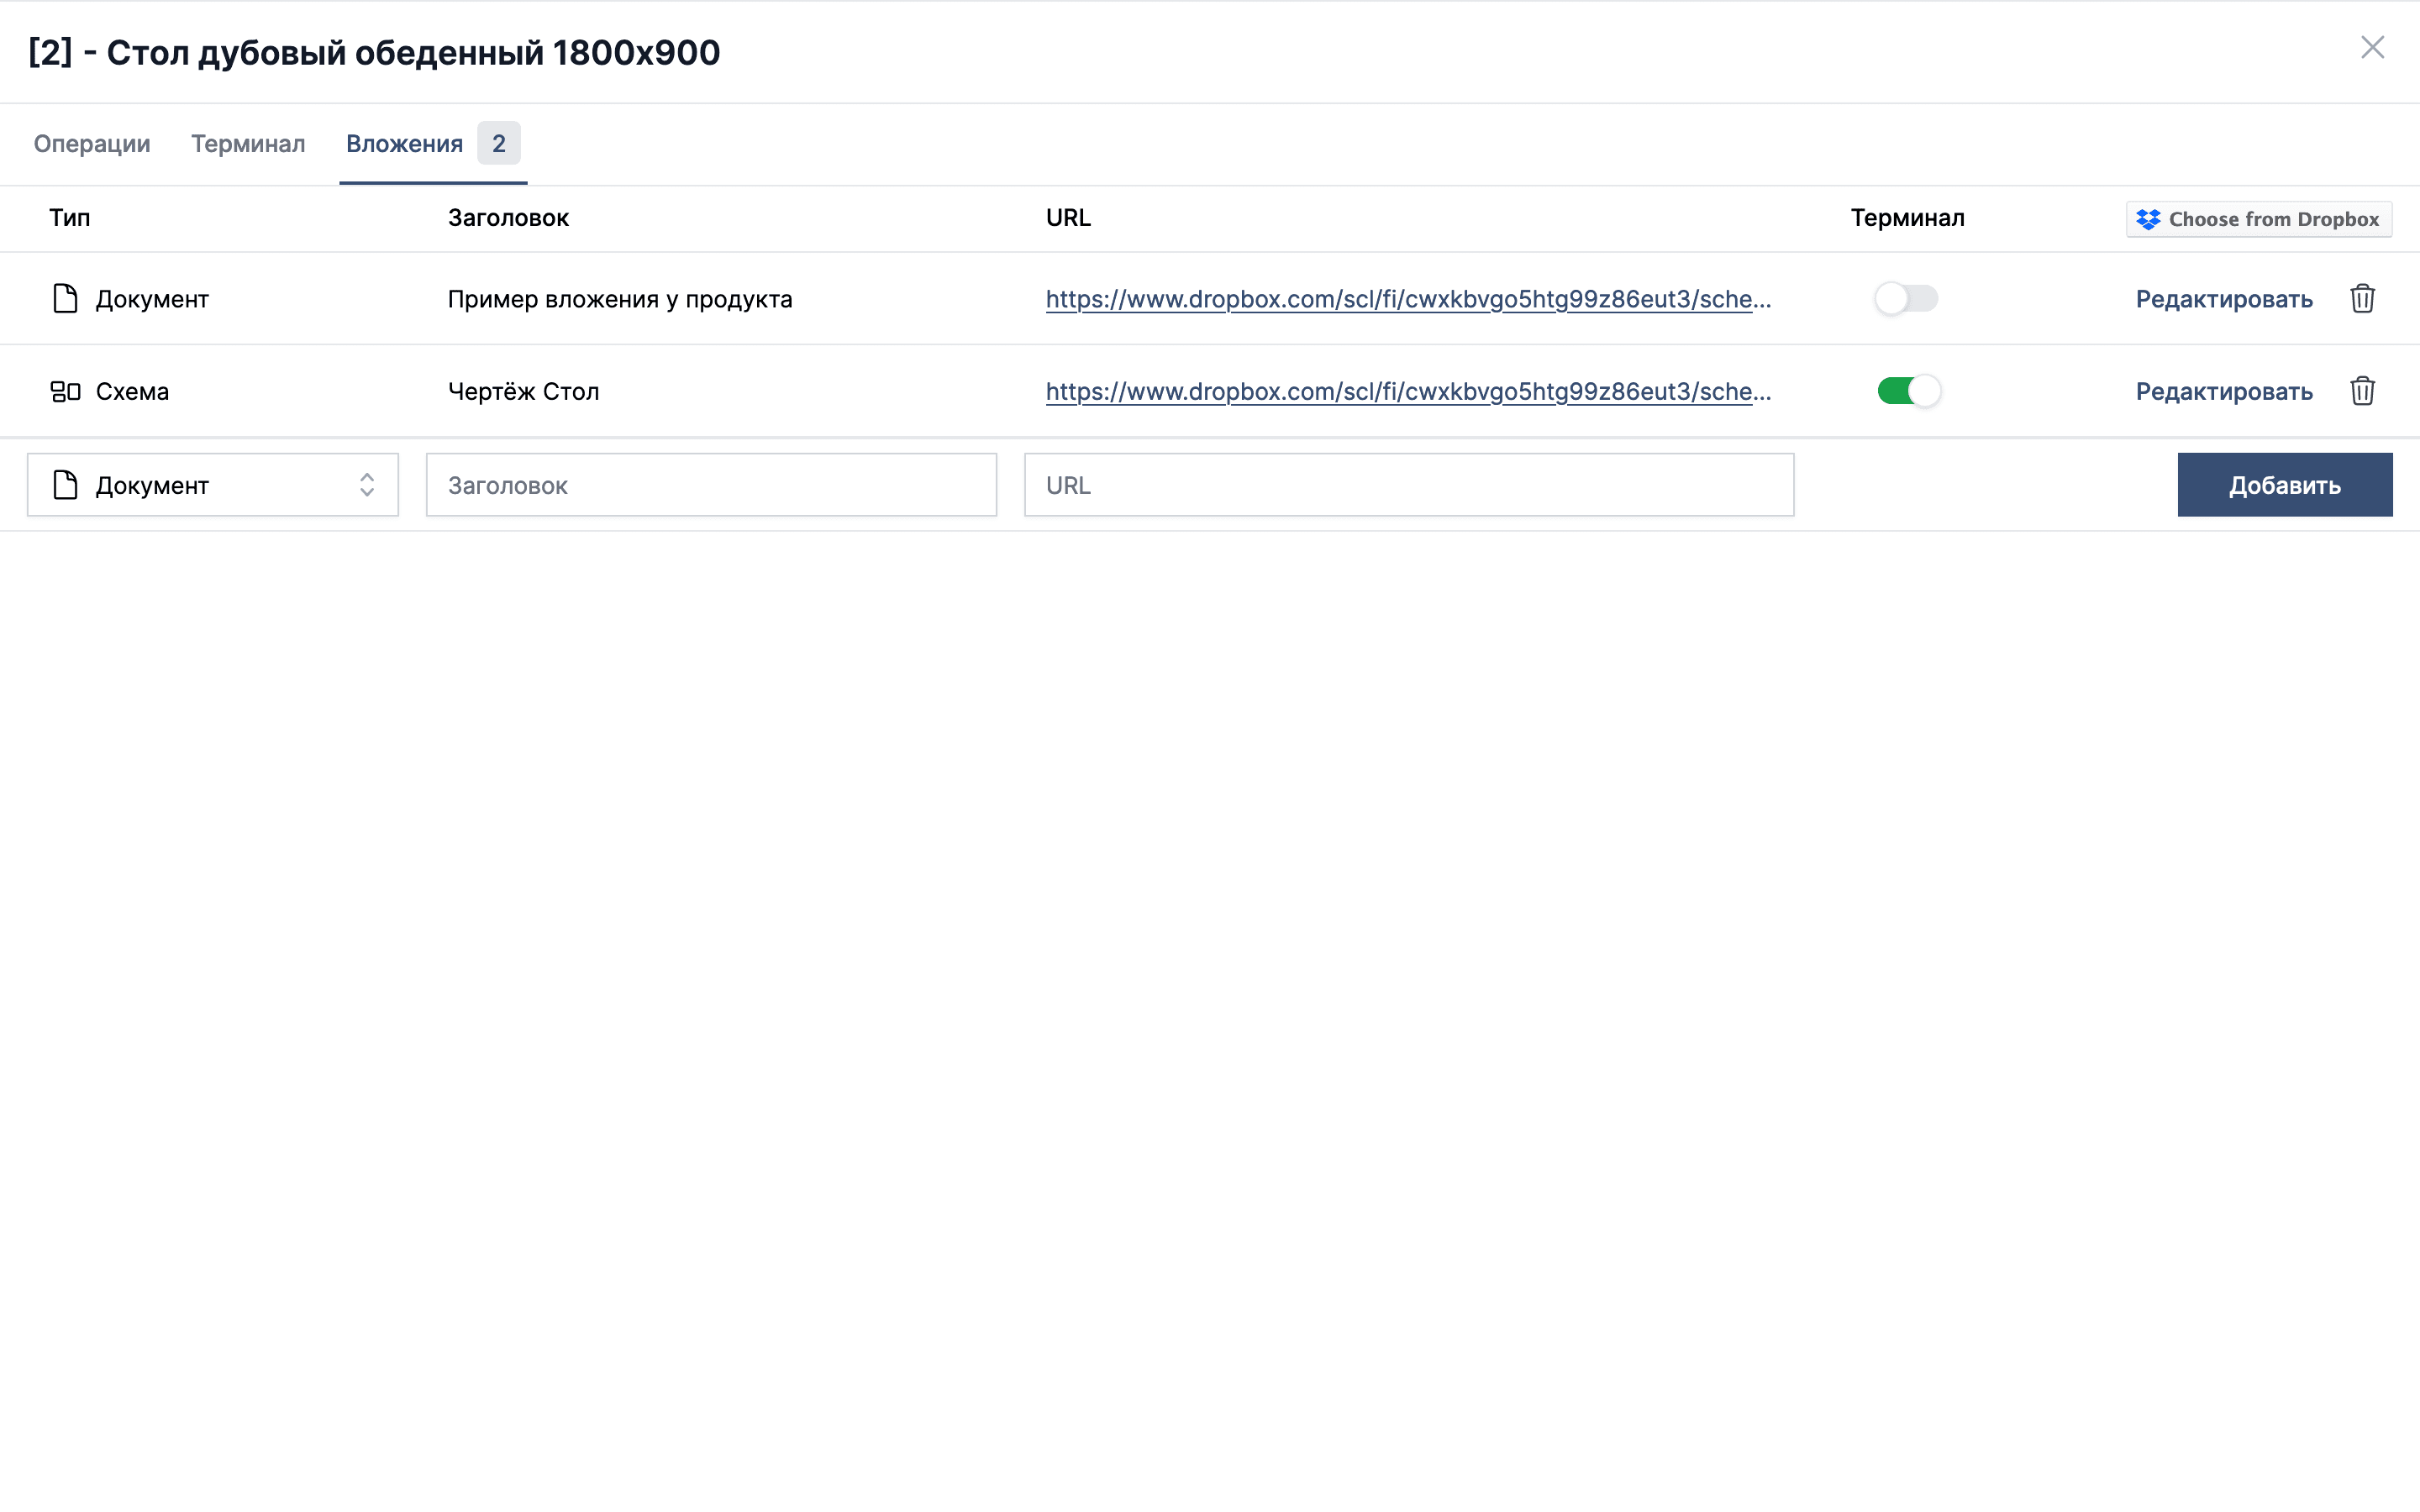Close the product dialog with X
Image resolution: width=2420 pixels, height=1512 pixels.
2372,48
